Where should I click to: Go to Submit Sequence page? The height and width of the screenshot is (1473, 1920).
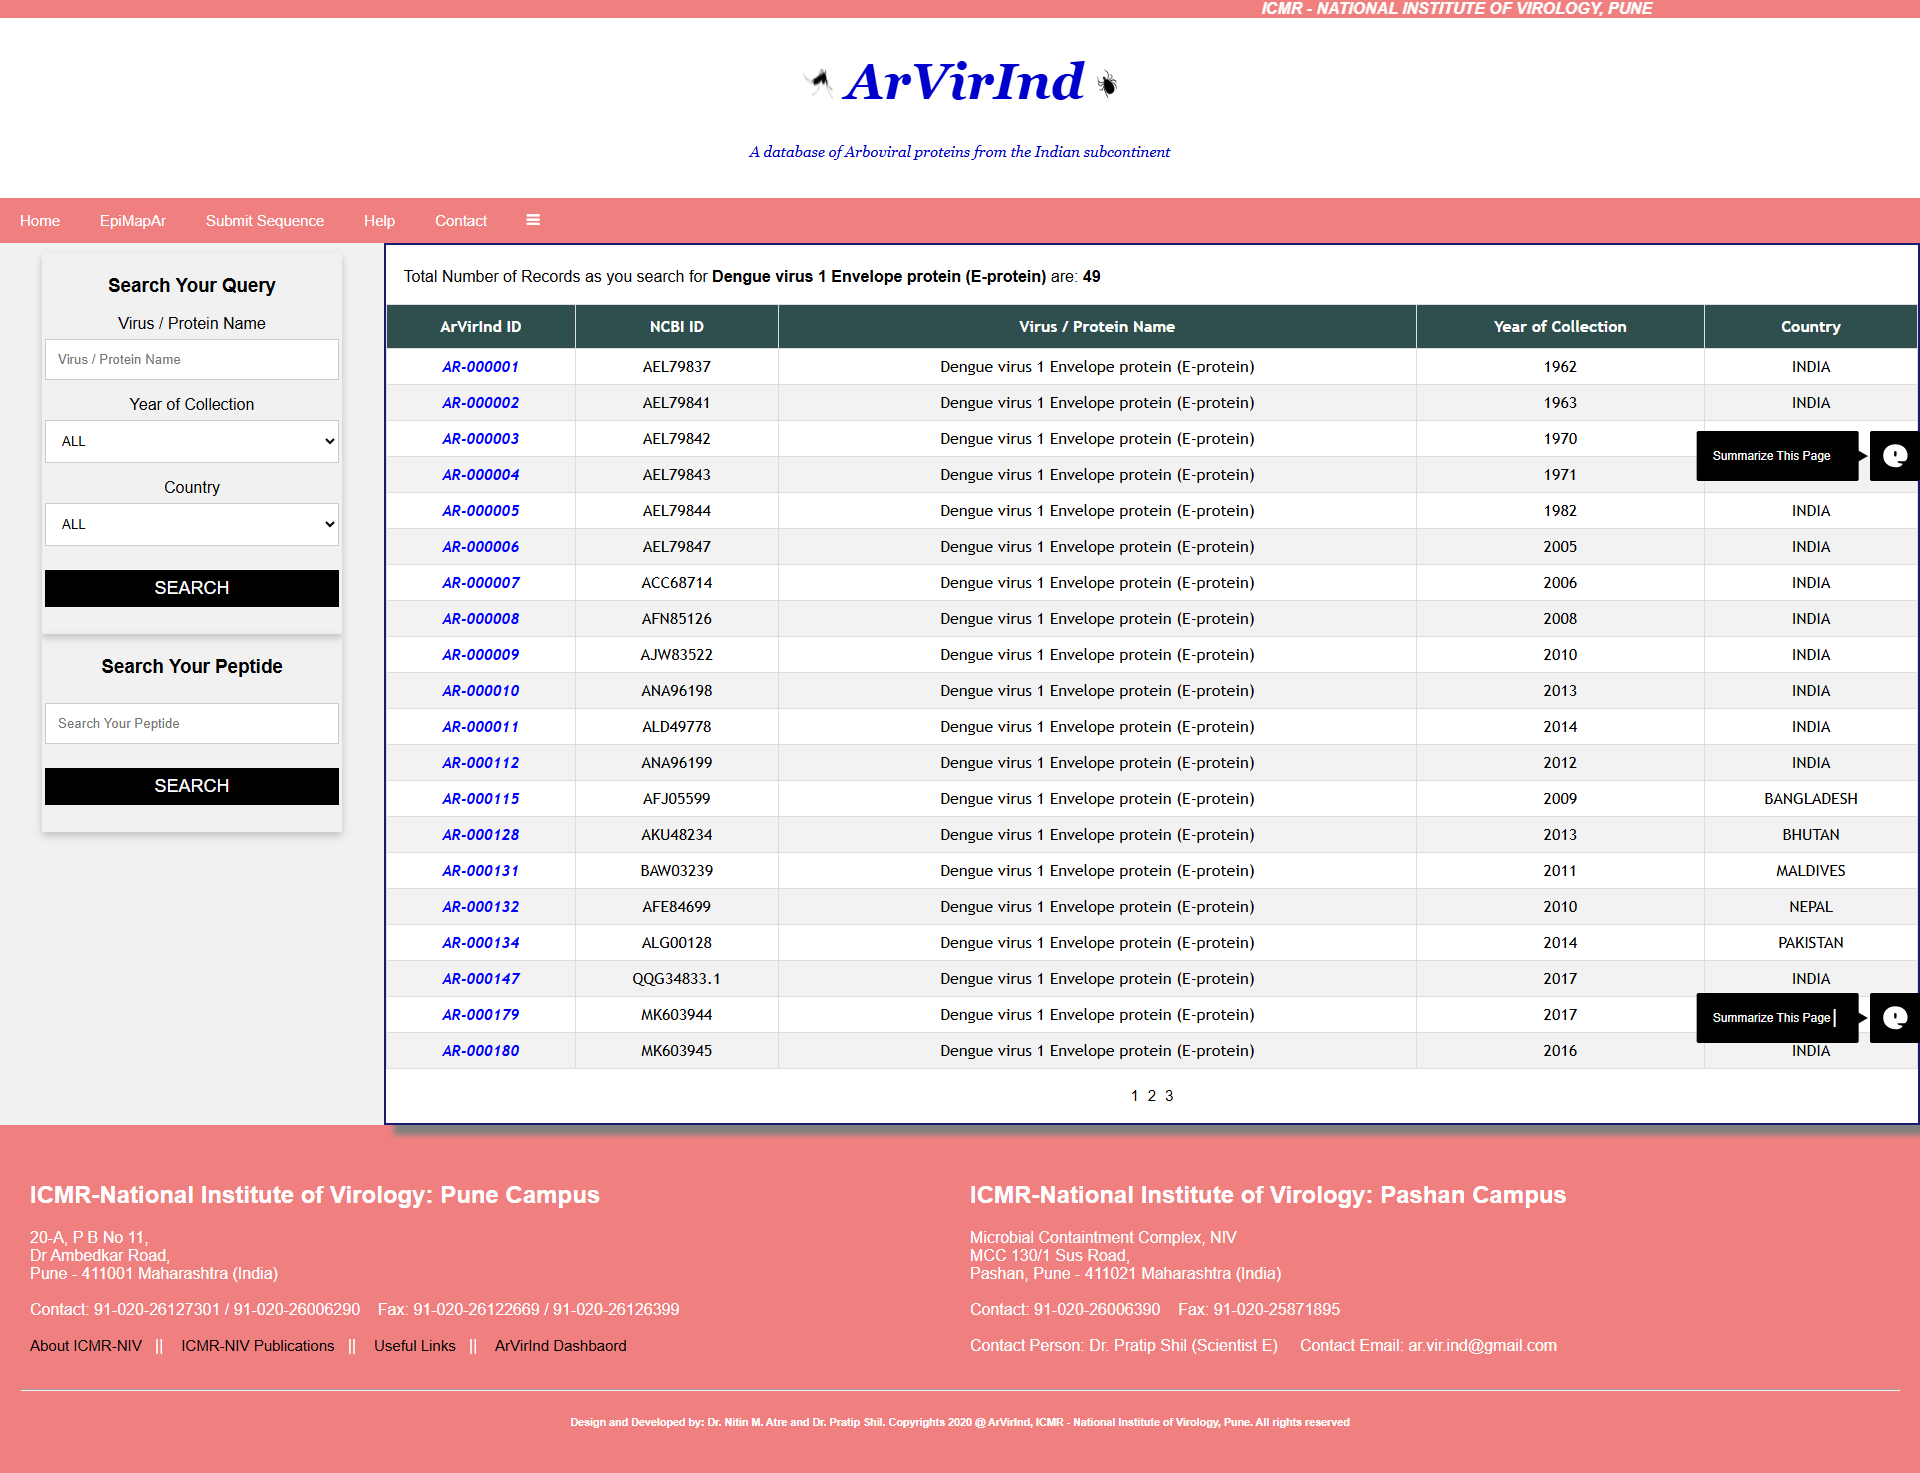click(265, 221)
